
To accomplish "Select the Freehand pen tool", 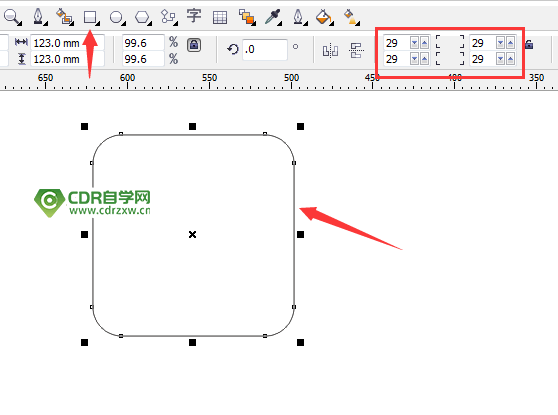I will (38, 16).
